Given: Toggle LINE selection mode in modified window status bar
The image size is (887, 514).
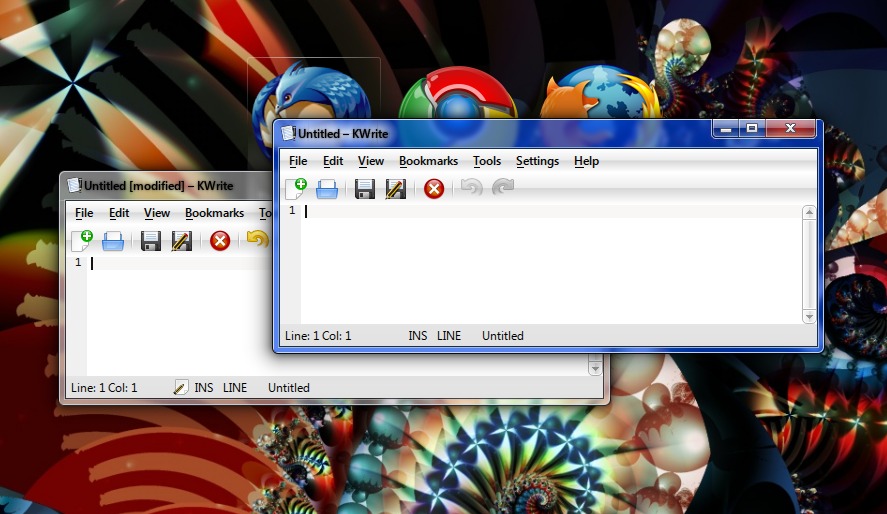Looking at the screenshot, I should click(x=235, y=388).
